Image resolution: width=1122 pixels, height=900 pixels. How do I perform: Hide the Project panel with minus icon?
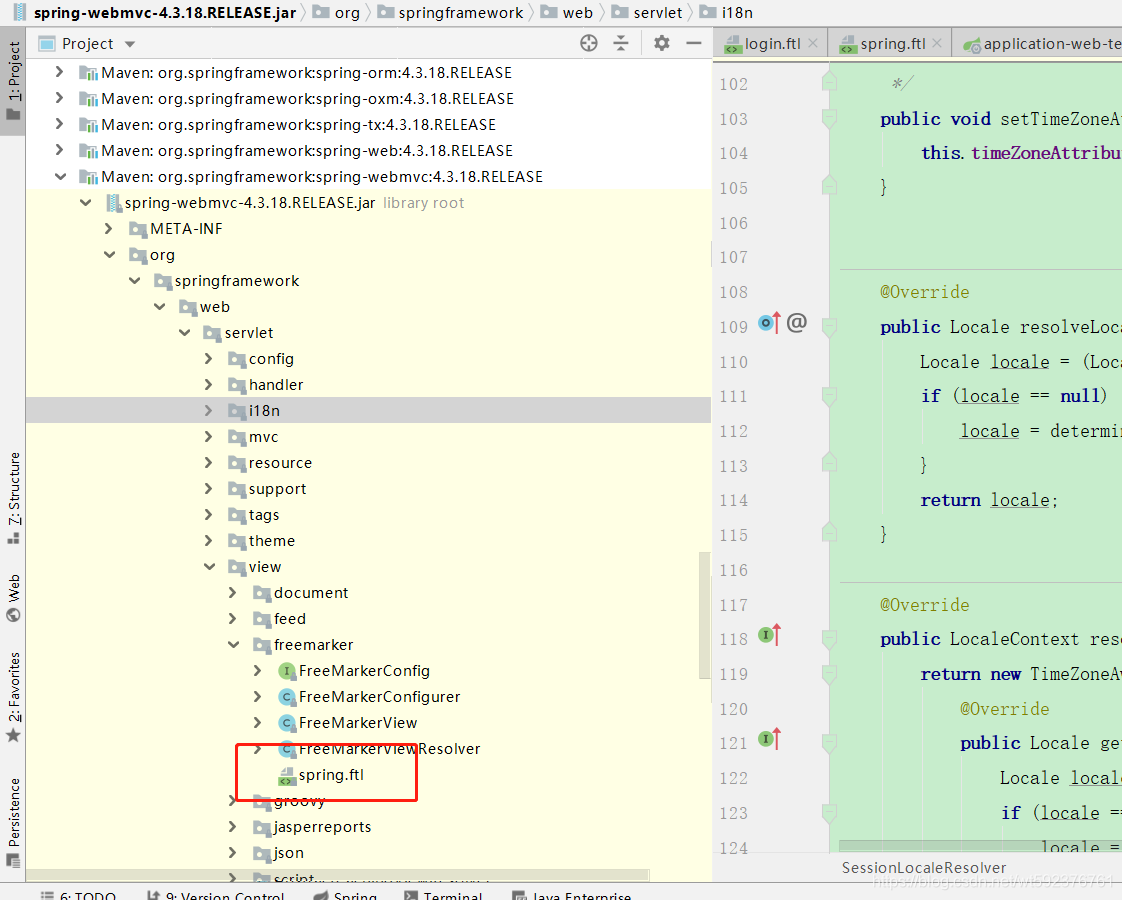(693, 44)
